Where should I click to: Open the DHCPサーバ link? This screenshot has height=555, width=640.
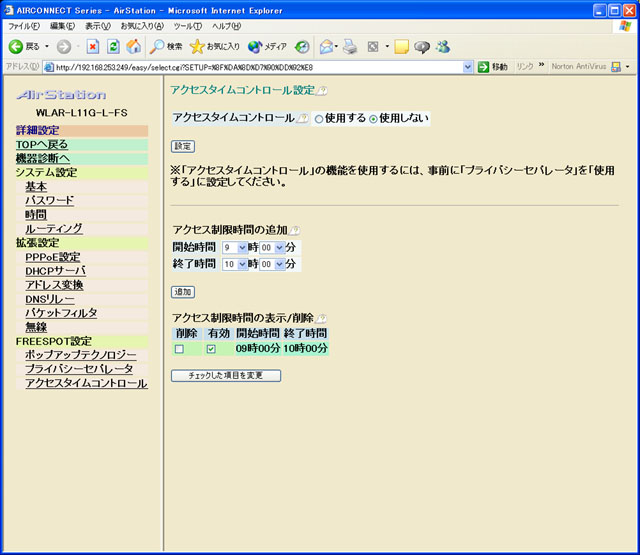[x=56, y=271]
